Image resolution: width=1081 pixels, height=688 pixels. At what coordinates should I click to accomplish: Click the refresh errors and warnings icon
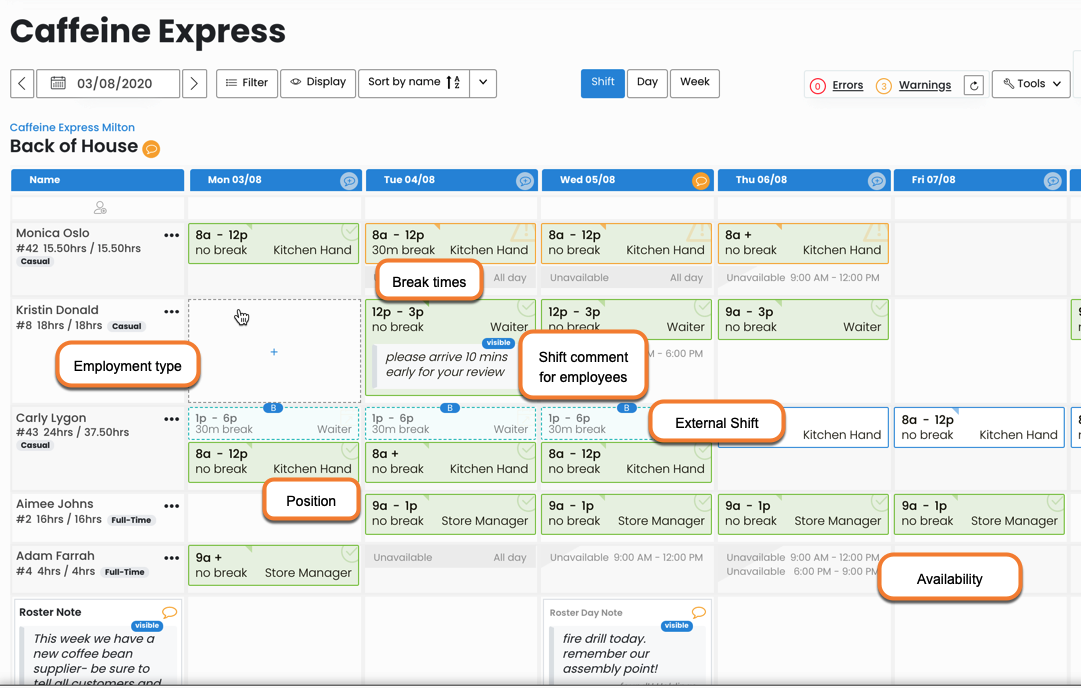974,85
